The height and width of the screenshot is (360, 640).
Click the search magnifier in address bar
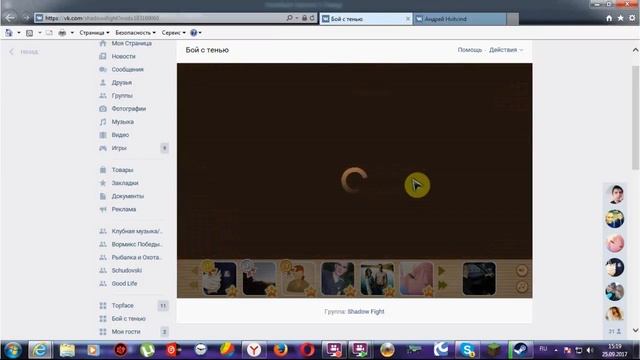coord(289,18)
